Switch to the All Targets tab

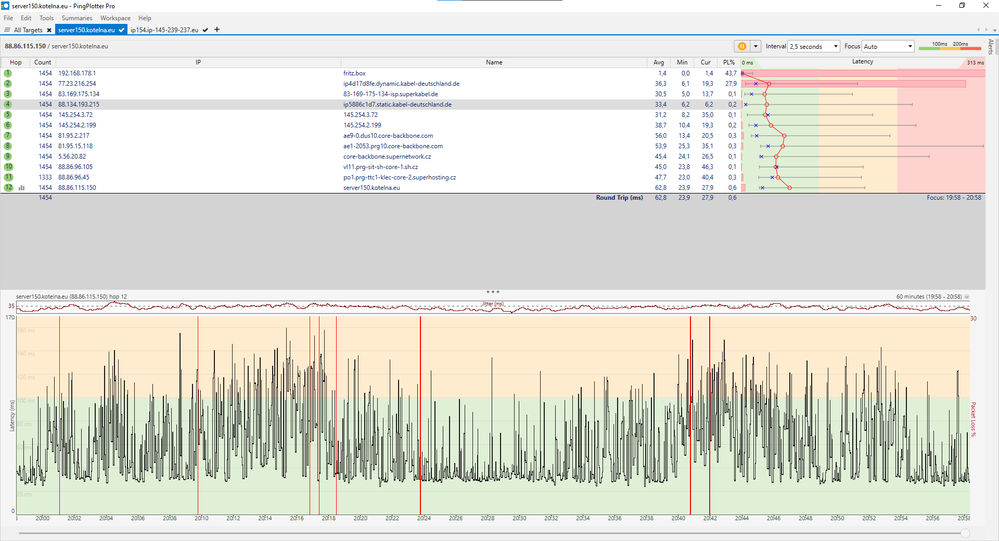28,29
